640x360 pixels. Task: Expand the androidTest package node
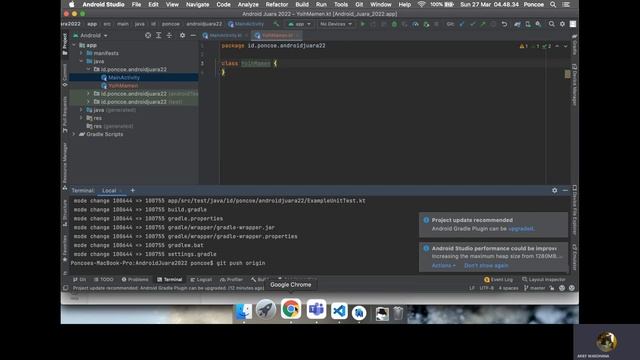click(x=88, y=94)
